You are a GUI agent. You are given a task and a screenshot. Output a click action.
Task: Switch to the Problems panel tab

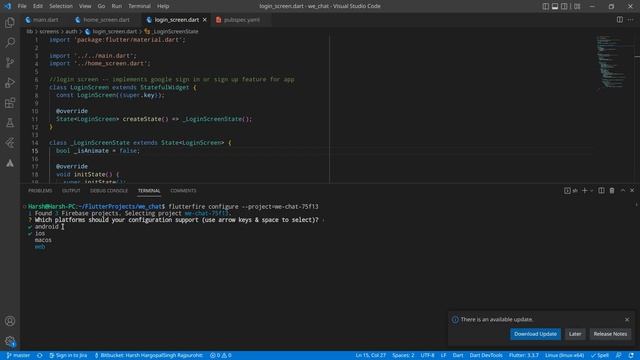(x=40, y=191)
